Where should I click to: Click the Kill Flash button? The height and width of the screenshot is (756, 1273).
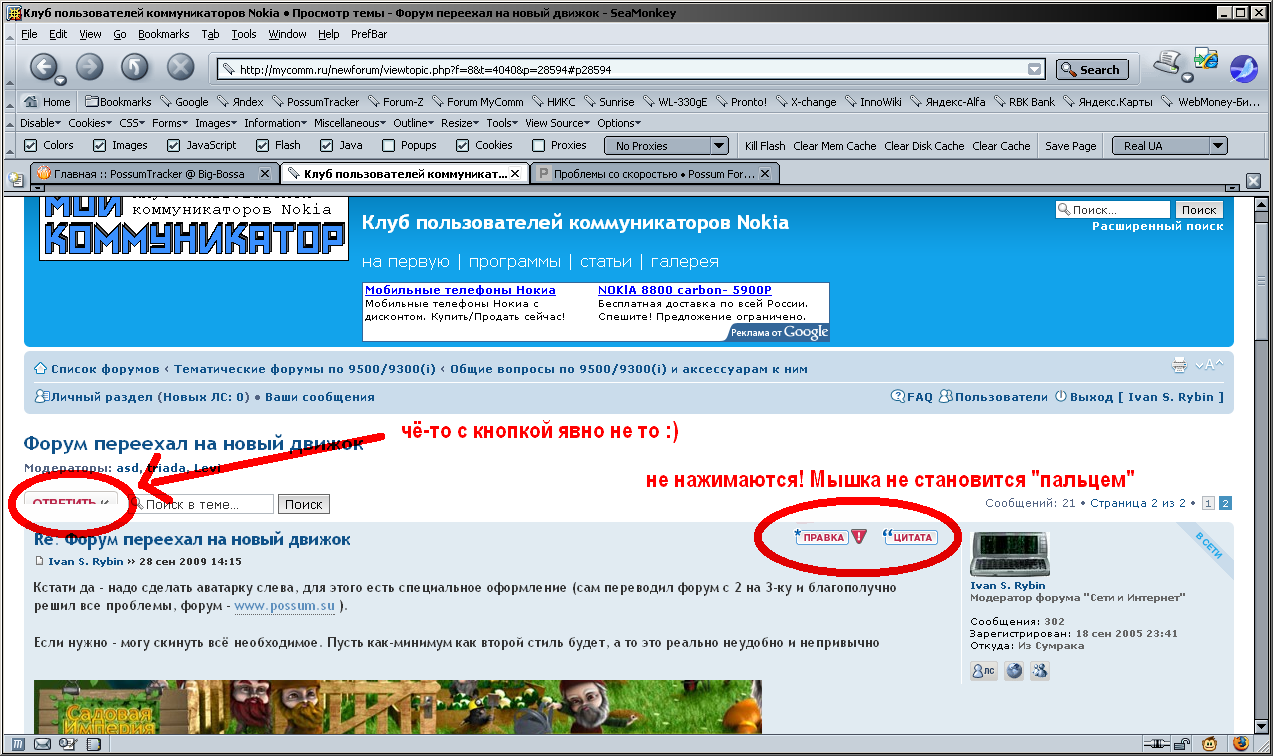pos(765,145)
